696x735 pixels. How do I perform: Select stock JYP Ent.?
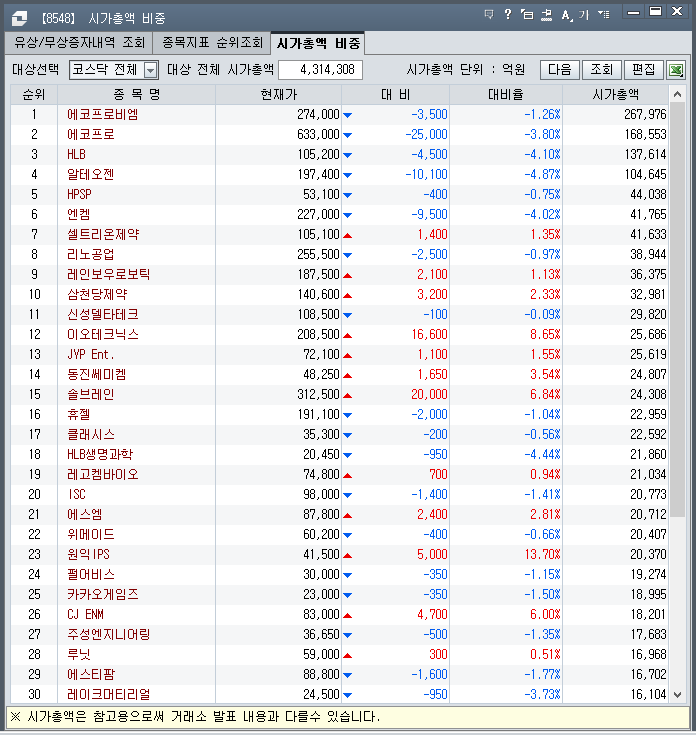click(x=90, y=354)
